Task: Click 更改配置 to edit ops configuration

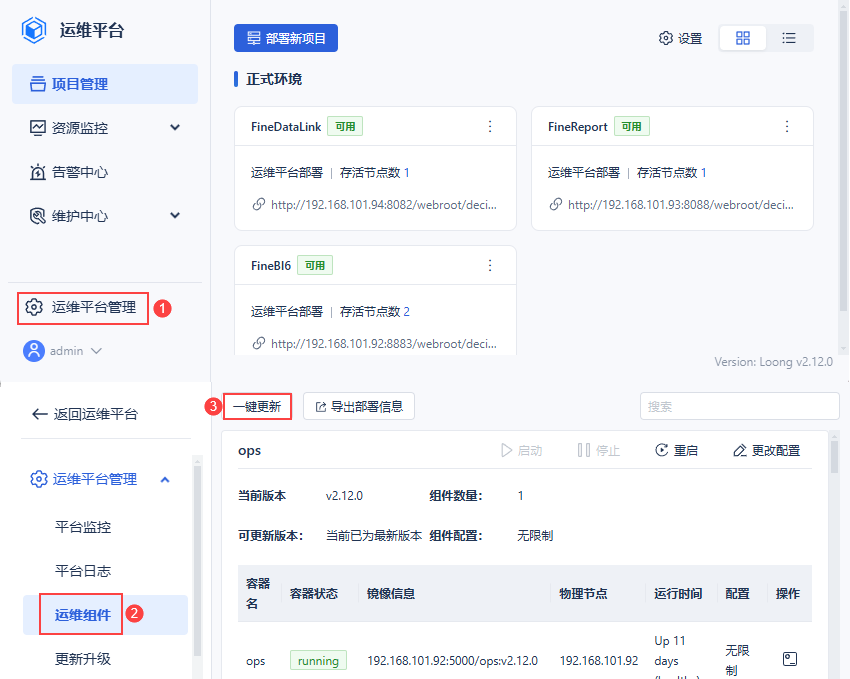Action: 767,450
